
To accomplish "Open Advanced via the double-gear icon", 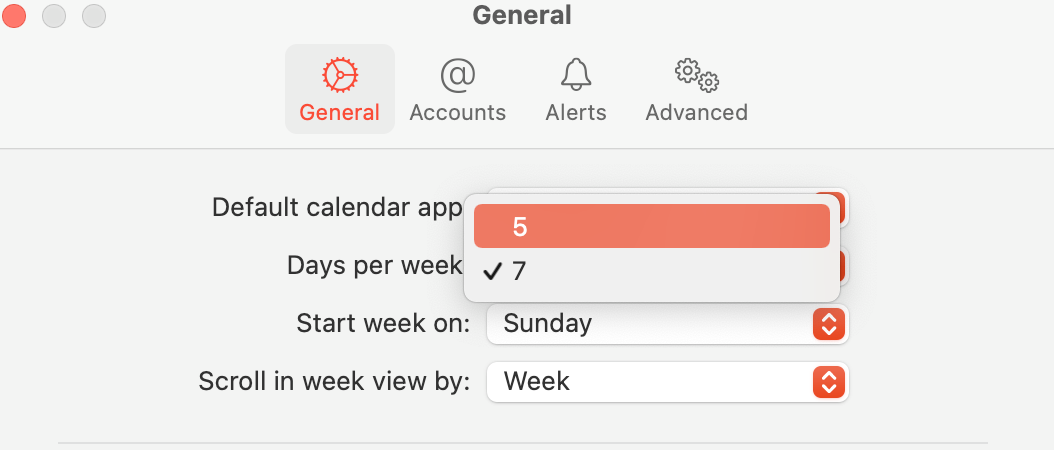I will [696, 75].
